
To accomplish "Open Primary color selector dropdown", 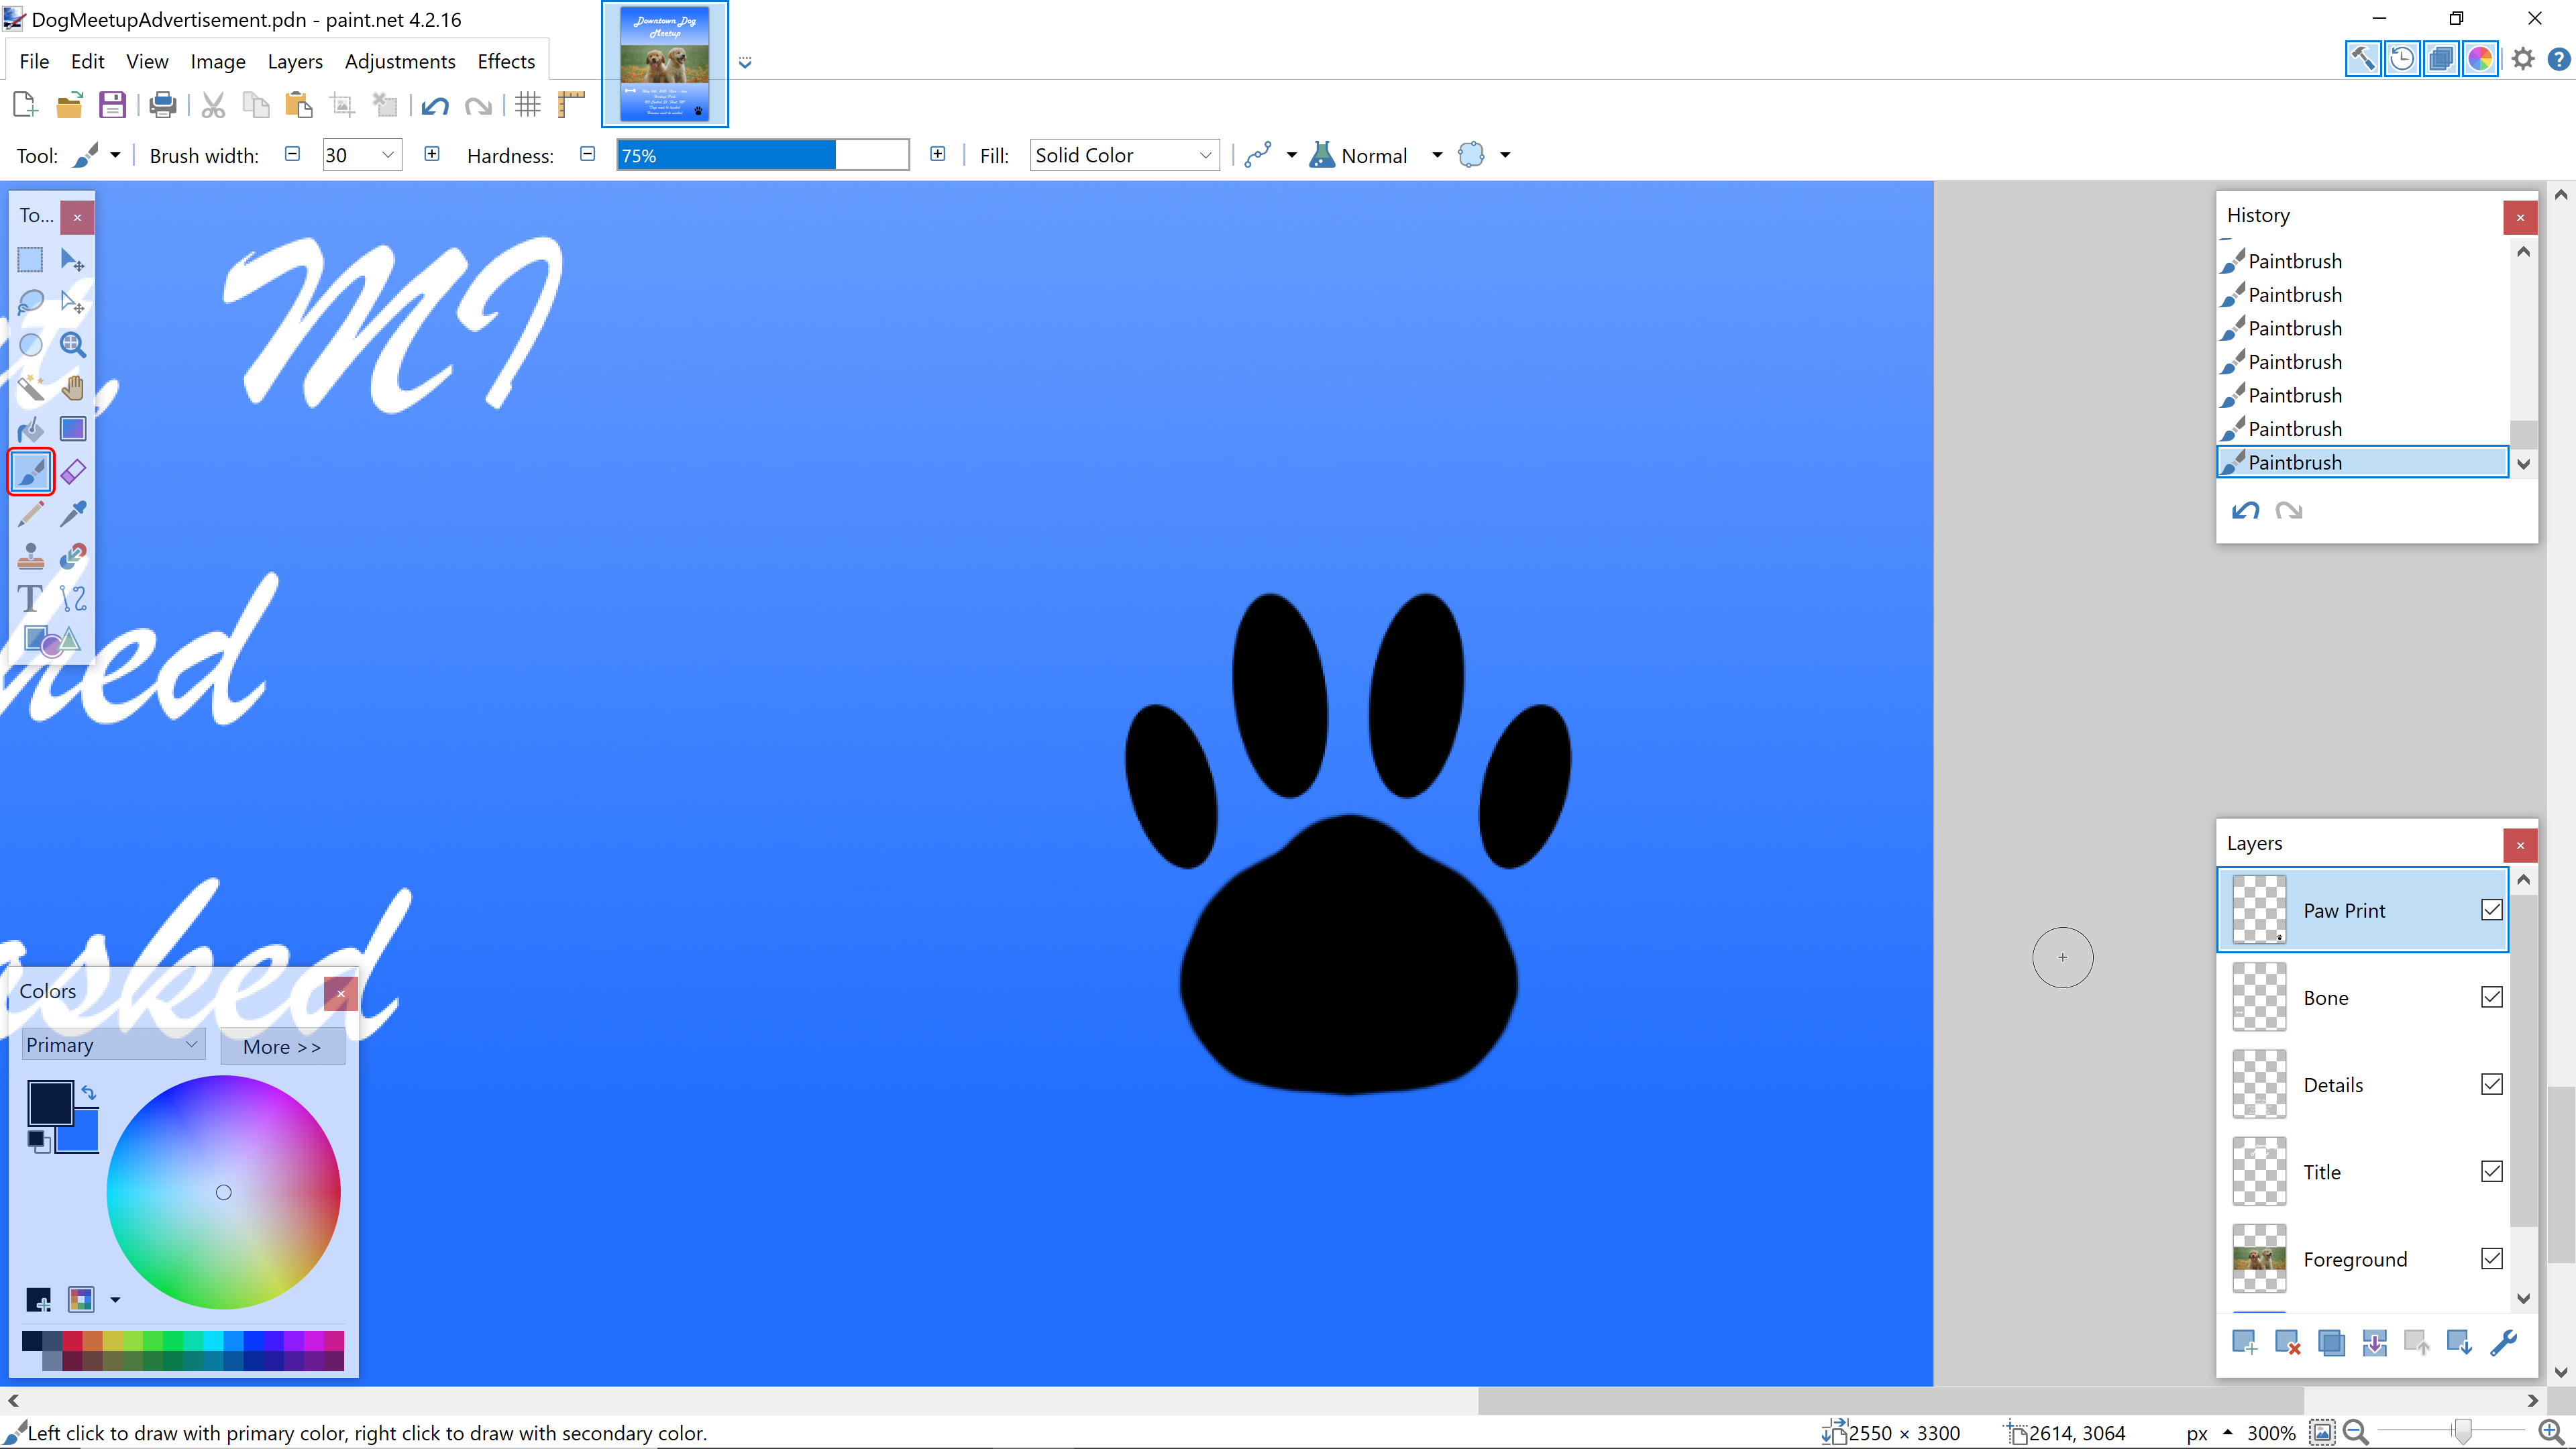I will pos(113,1045).
